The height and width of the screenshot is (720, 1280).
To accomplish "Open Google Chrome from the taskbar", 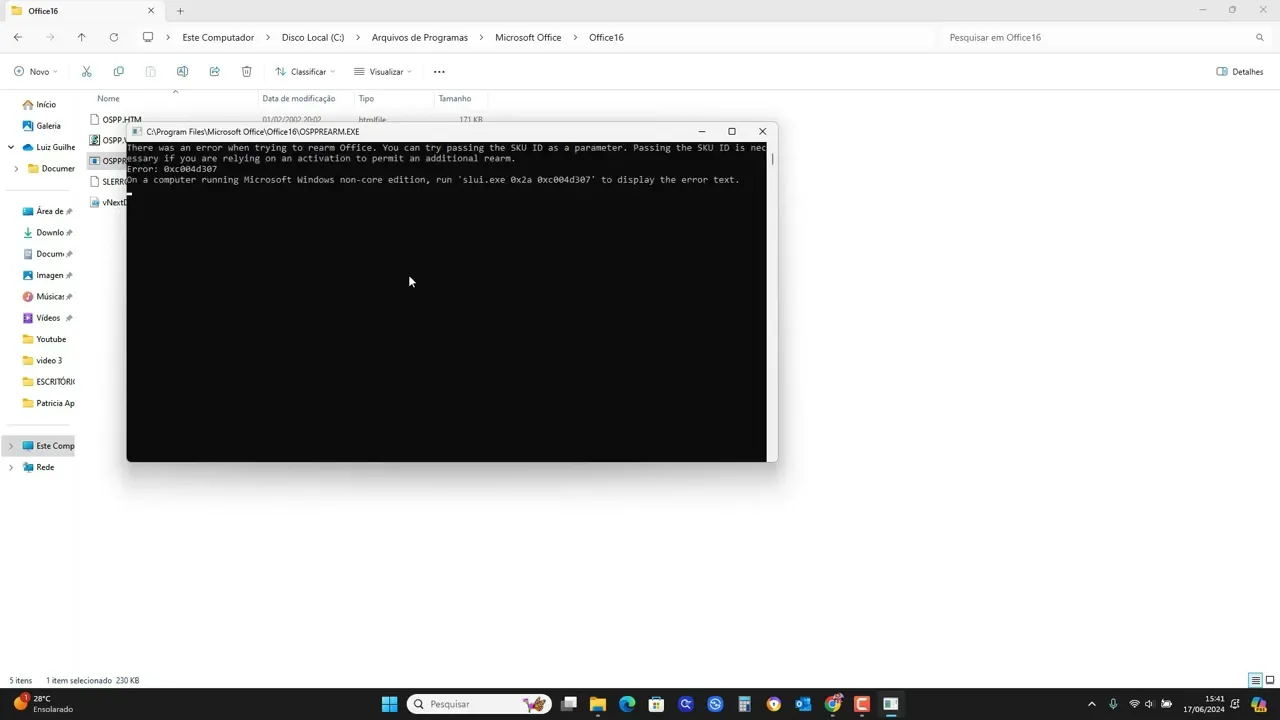I will coord(832,704).
